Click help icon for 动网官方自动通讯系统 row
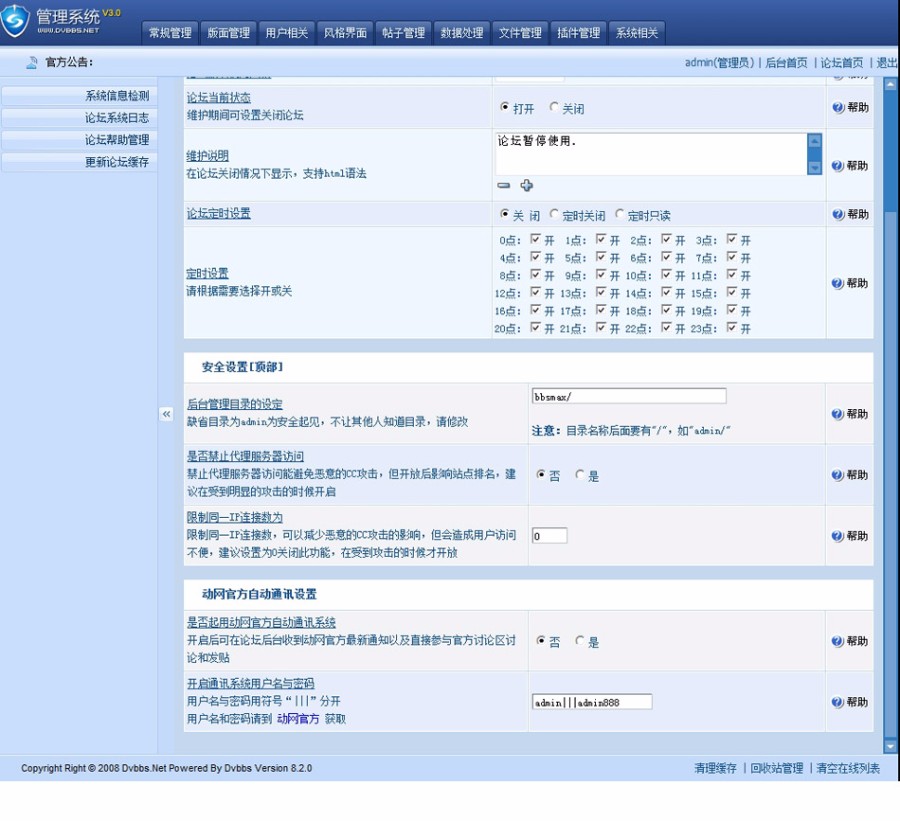This screenshot has width=900, height=821. point(837,641)
